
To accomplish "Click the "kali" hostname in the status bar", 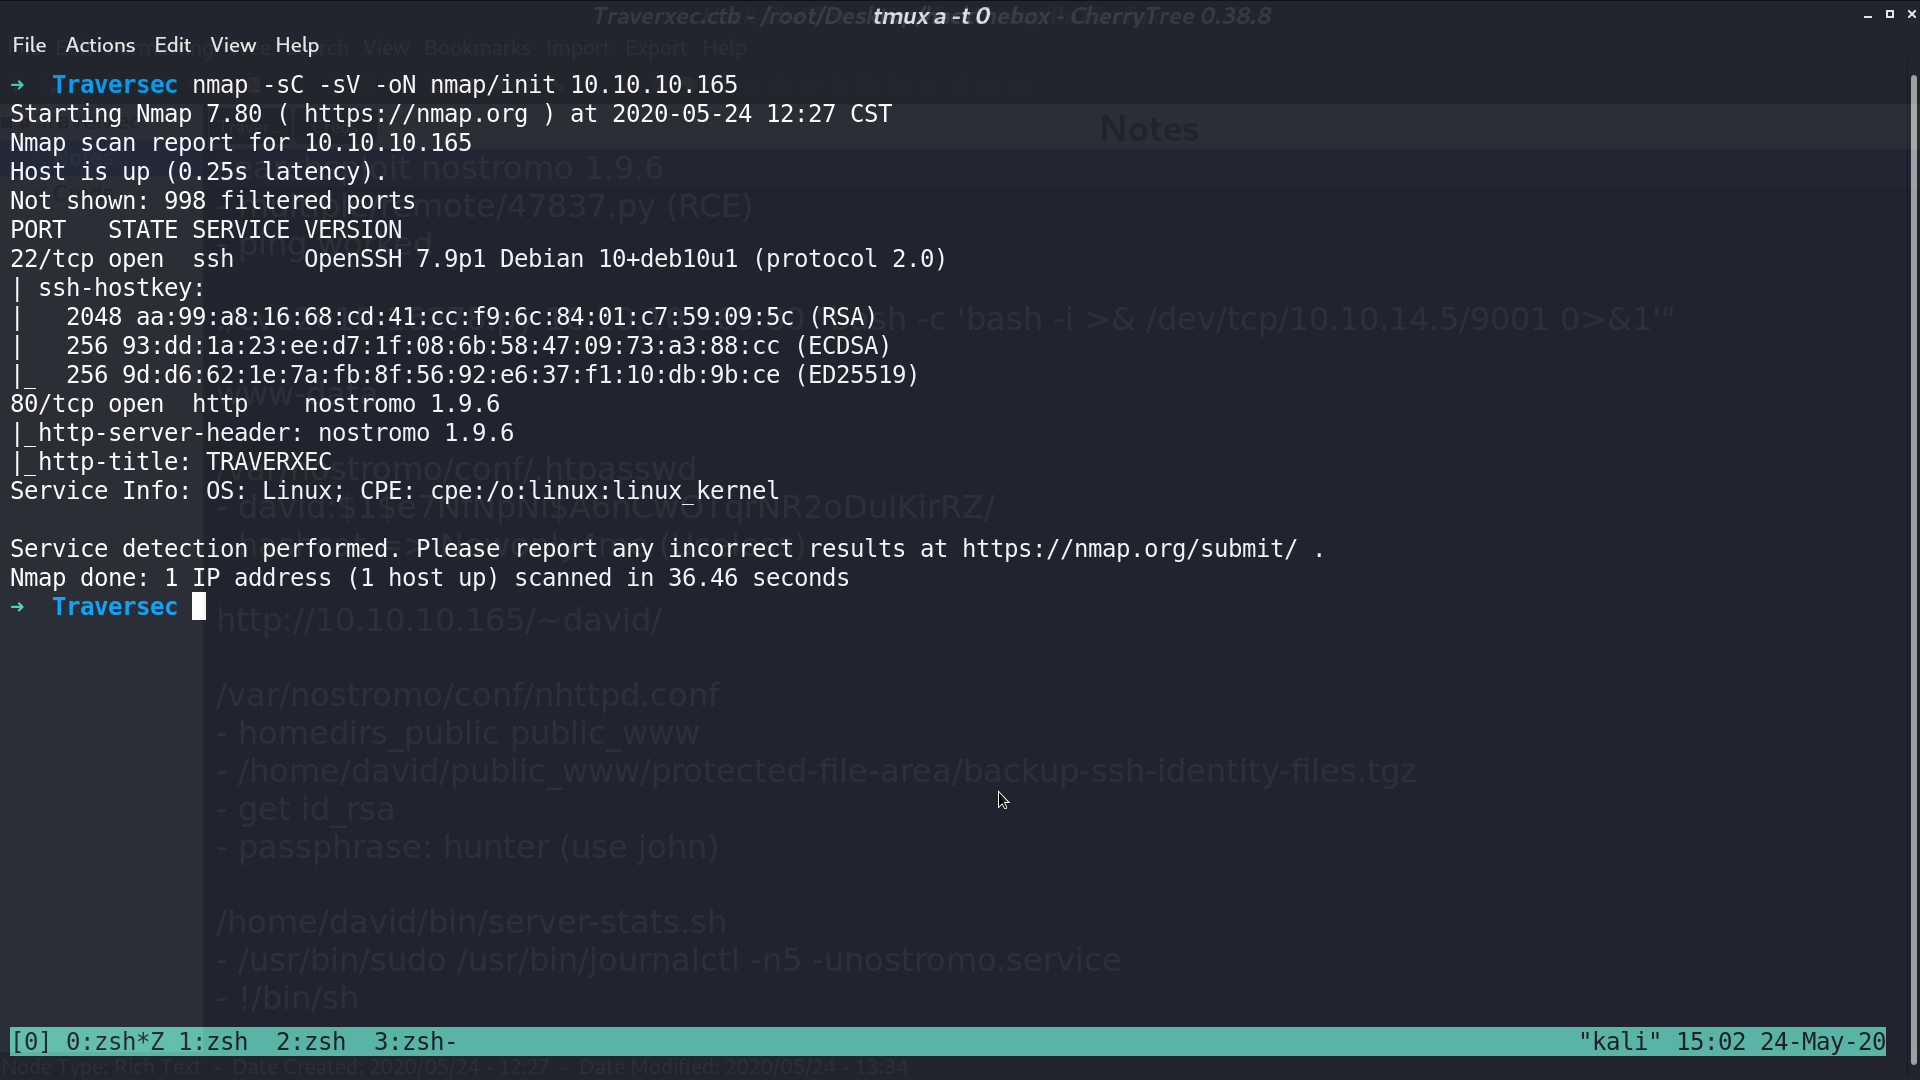I will point(1620,1042).
